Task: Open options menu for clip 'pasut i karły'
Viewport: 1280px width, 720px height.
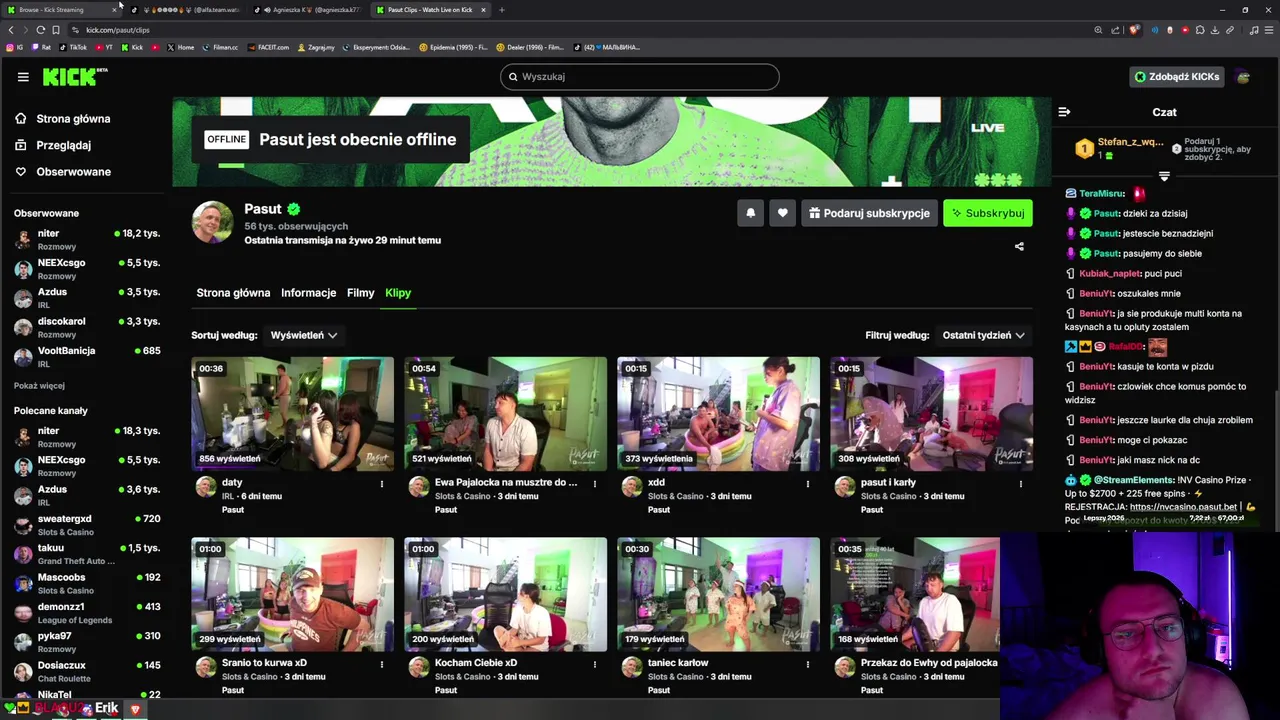Action: 1020,484
